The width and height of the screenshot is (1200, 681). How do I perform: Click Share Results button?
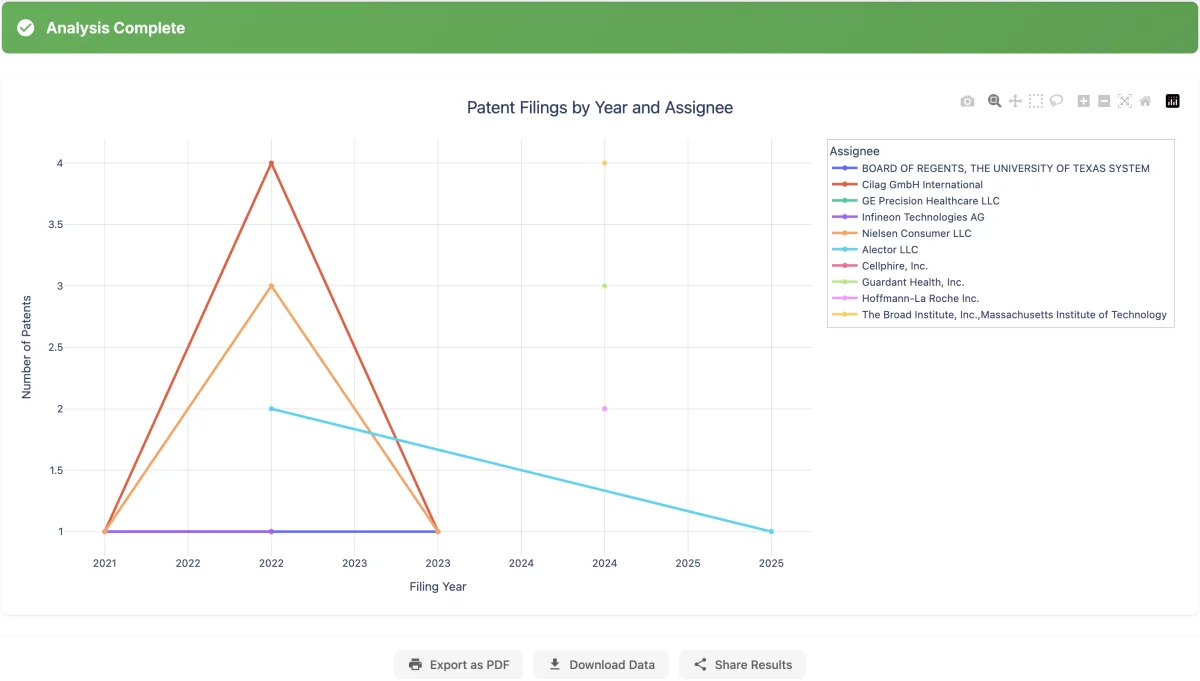742,664
